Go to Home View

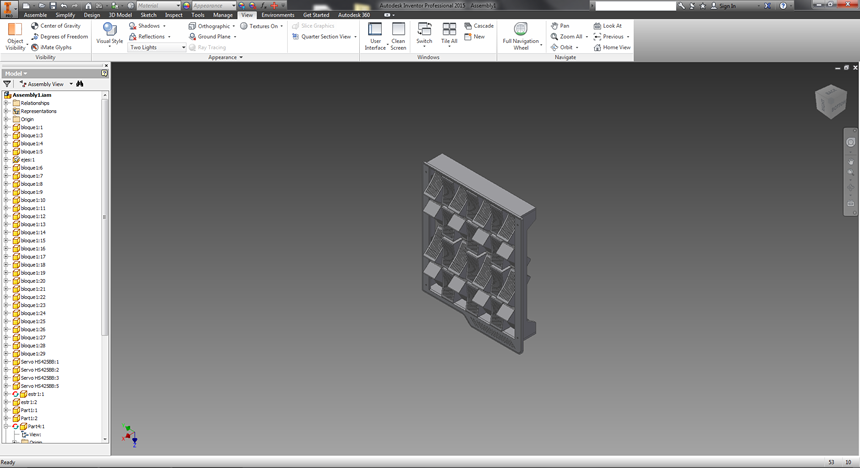612,47
